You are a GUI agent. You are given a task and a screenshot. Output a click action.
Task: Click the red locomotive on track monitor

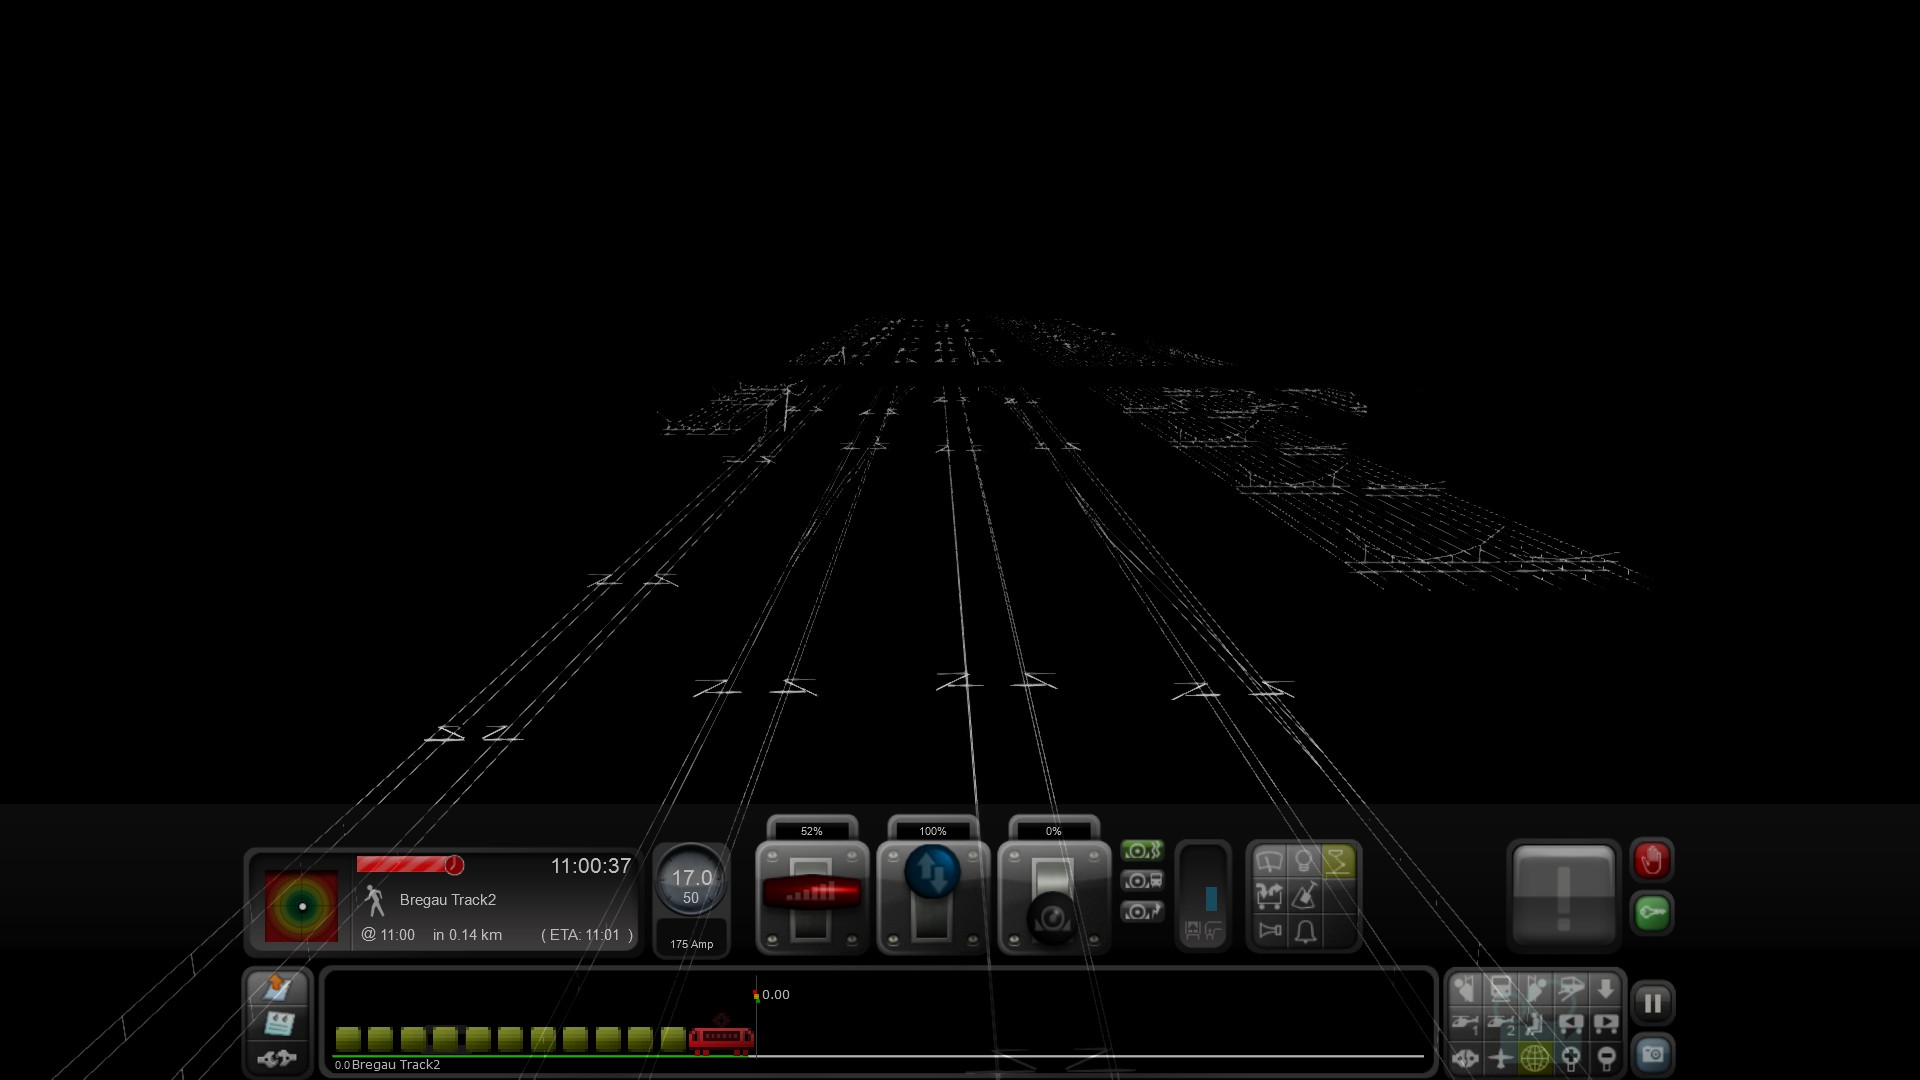click(720, 1040)
